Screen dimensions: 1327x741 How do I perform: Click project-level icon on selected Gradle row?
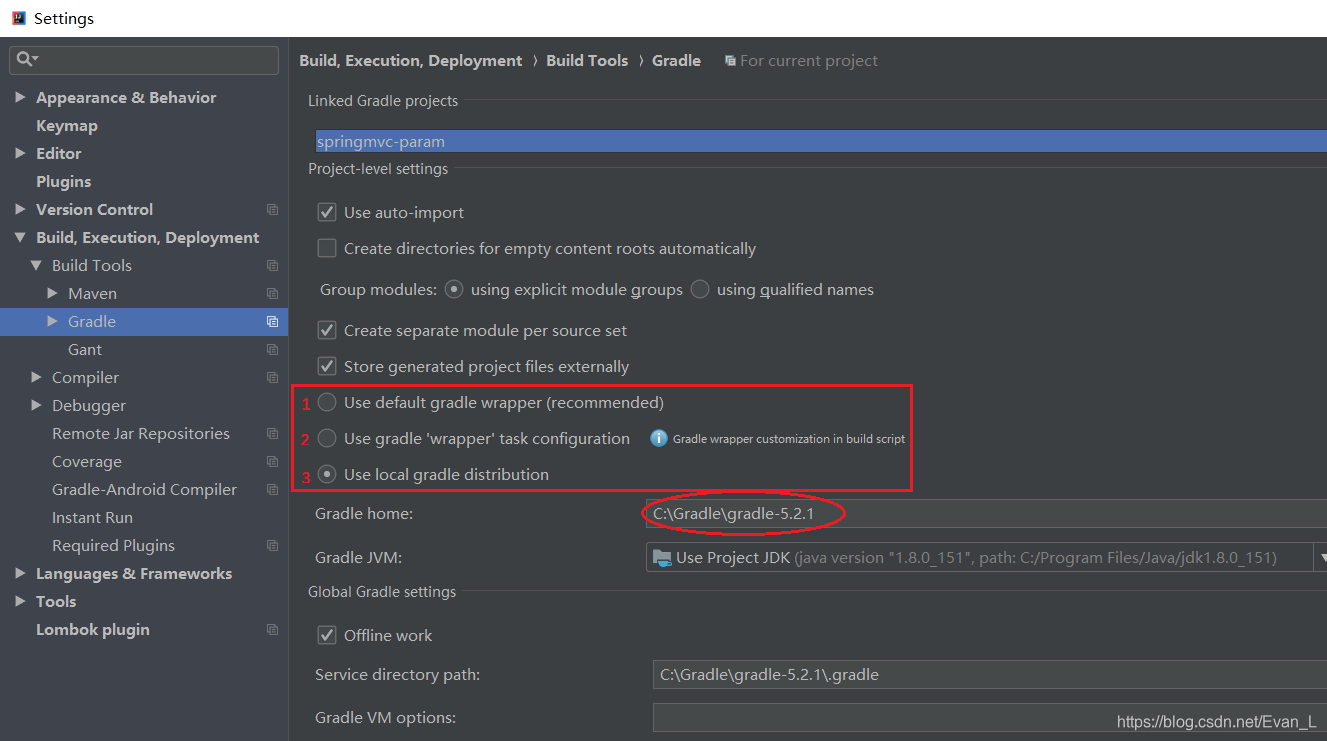tap(272, 321)
